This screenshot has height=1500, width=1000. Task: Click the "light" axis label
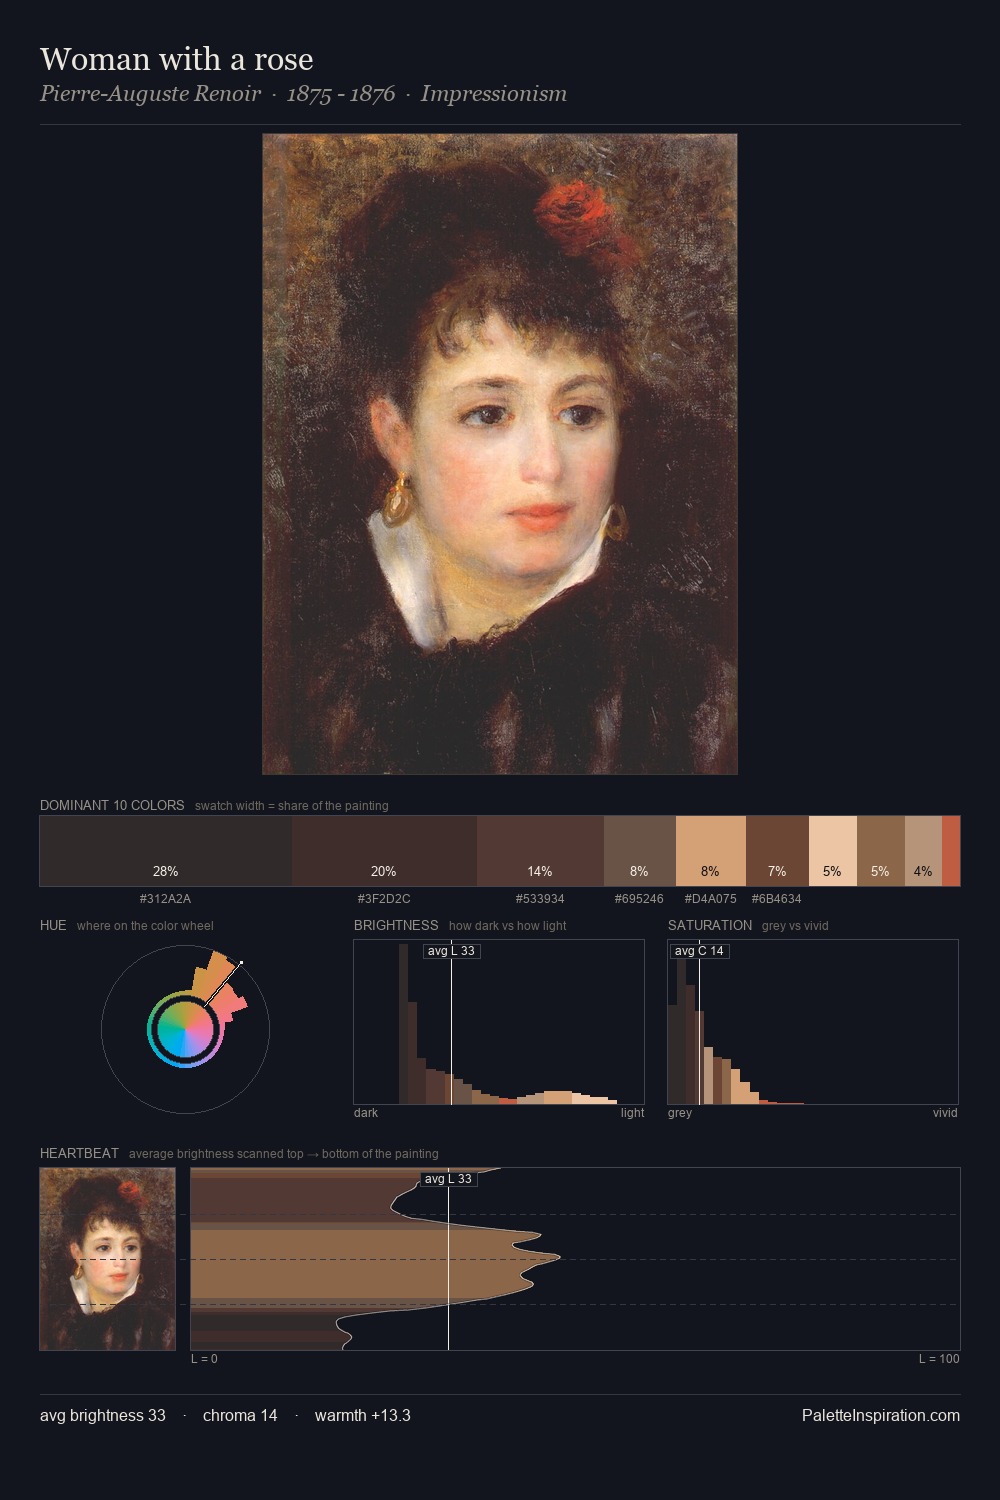633,1112
